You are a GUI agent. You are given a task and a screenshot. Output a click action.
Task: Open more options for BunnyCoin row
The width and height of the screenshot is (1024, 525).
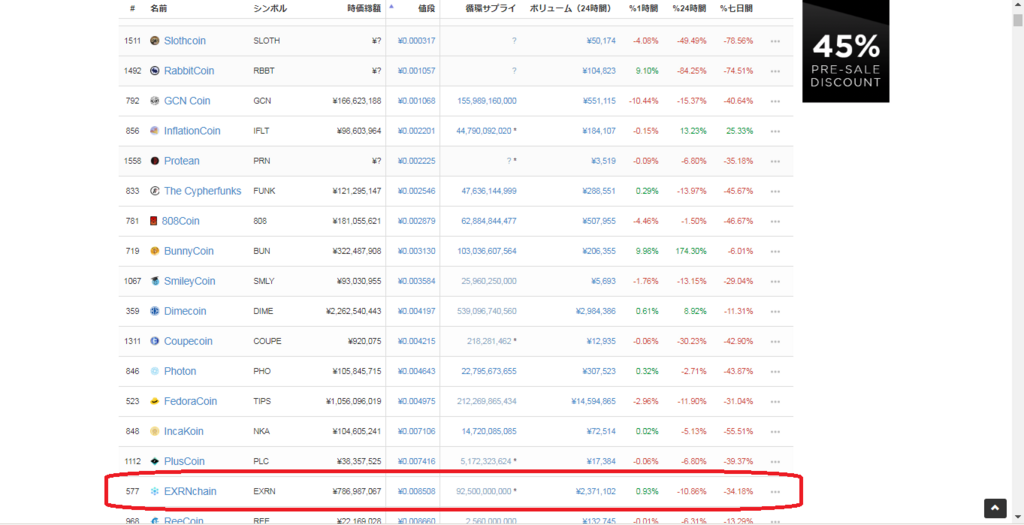775,251
